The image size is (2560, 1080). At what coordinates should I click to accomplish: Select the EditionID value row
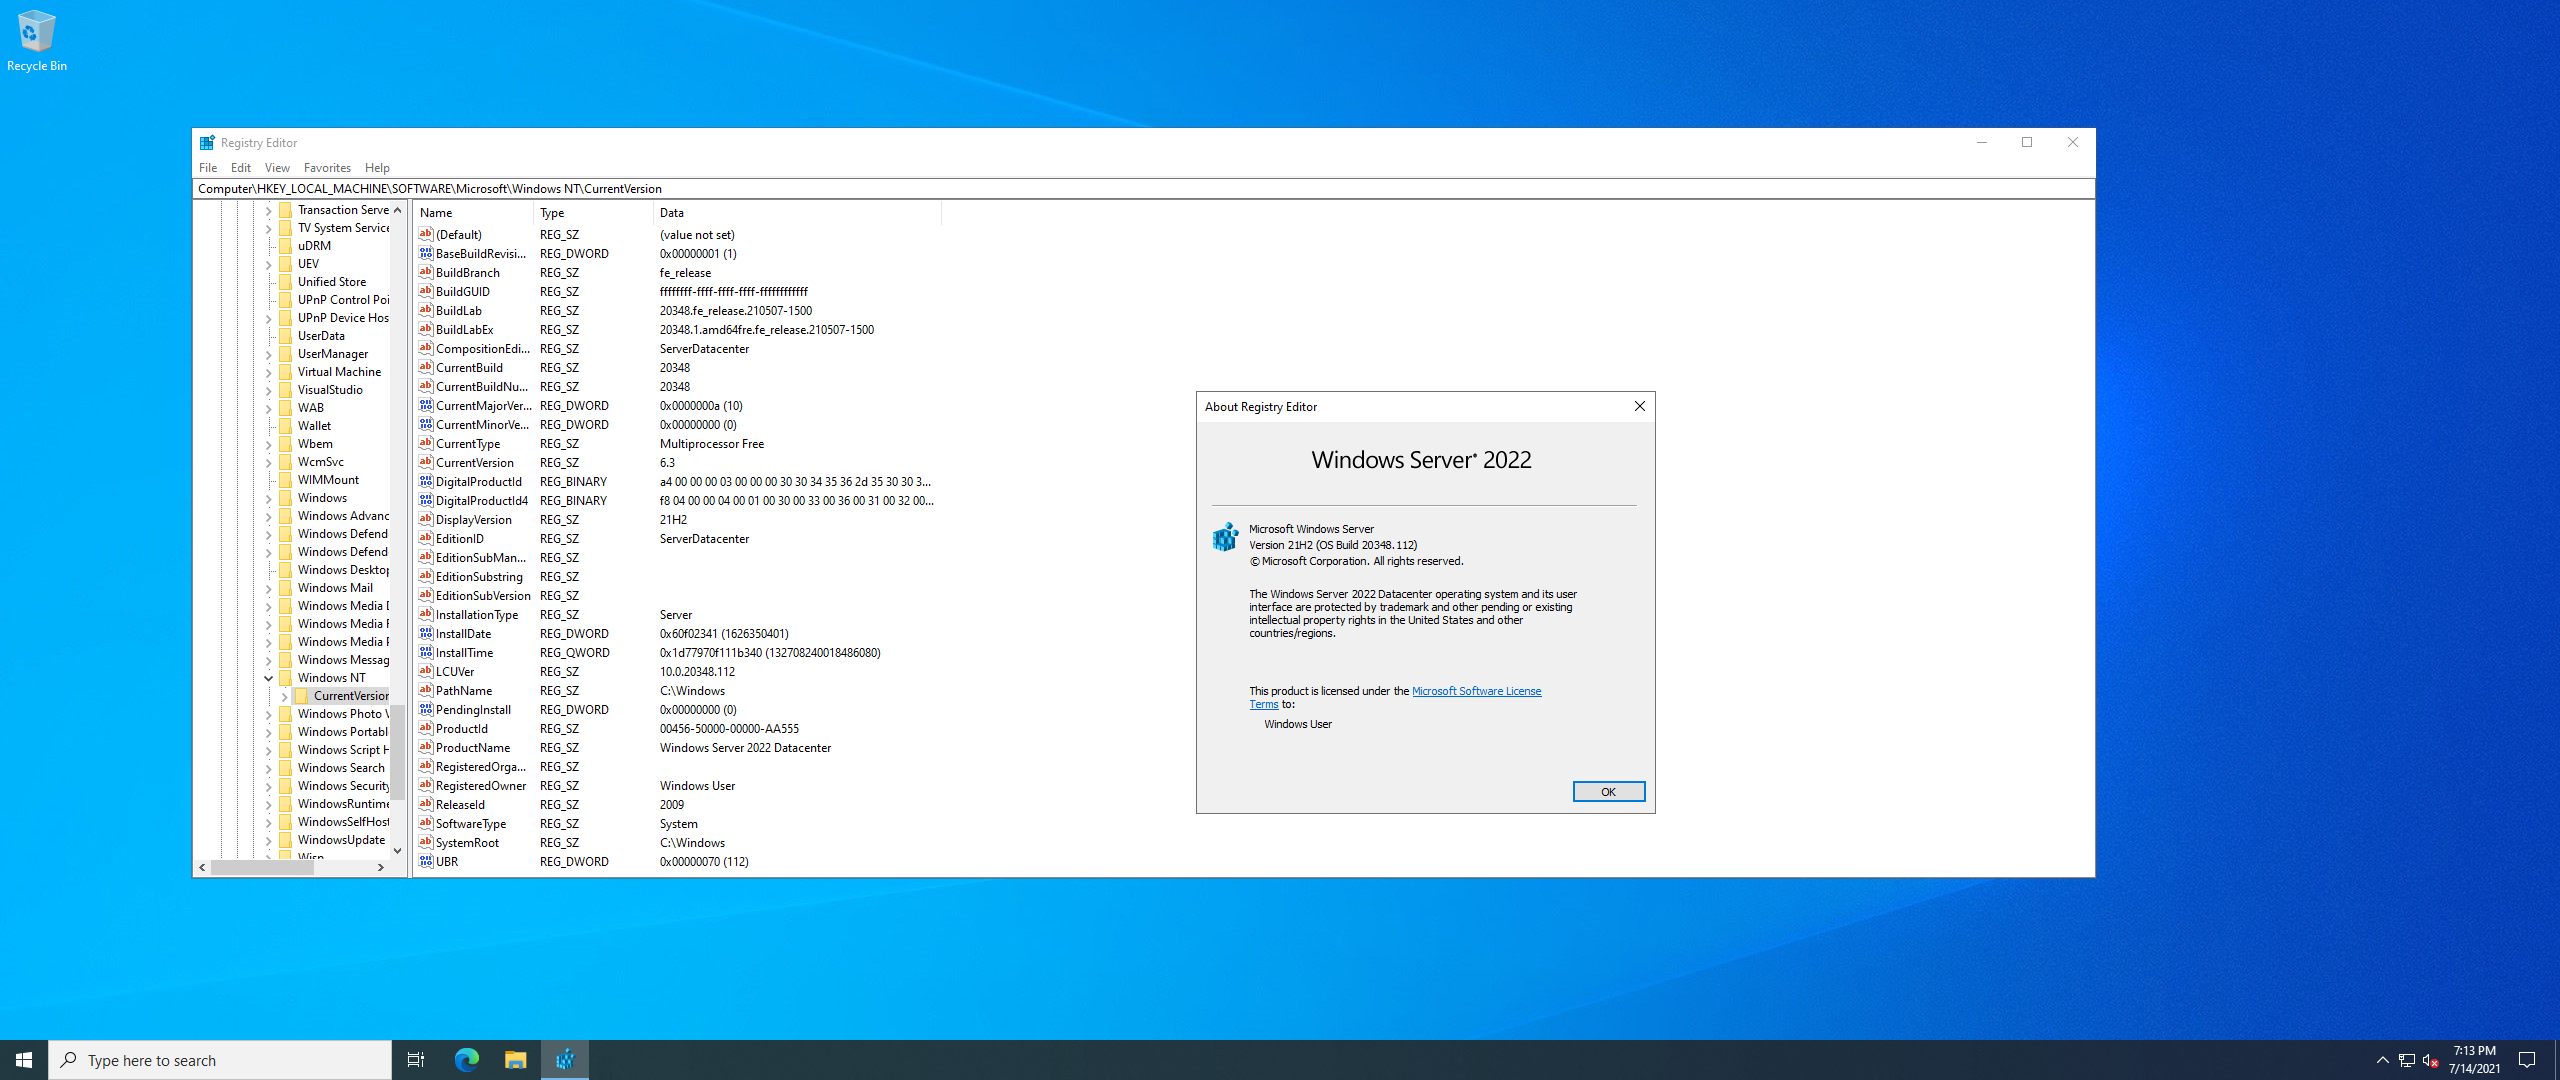tap(678, 538)
